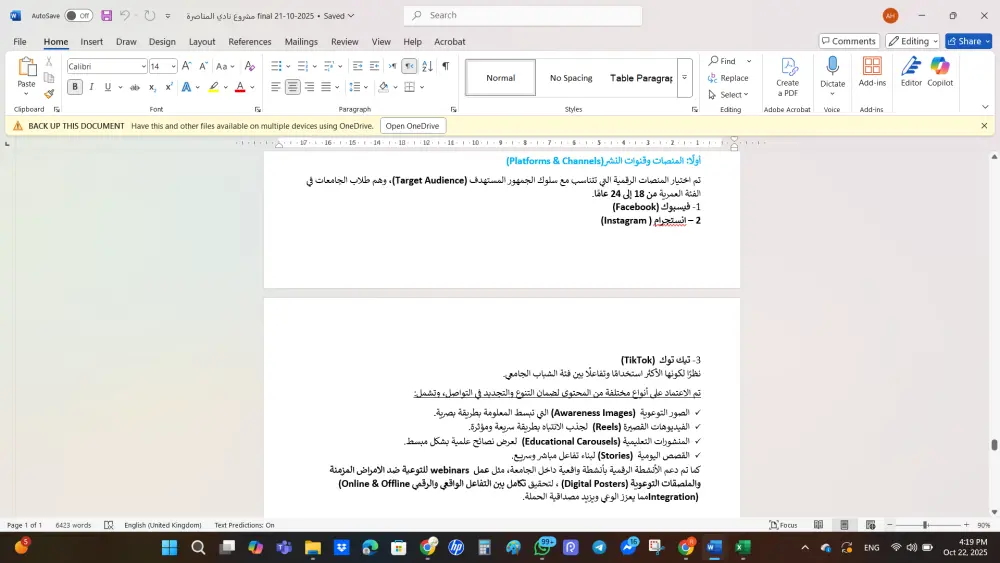
Task: Open the Insert tab
Action: [x=91, y=41]
